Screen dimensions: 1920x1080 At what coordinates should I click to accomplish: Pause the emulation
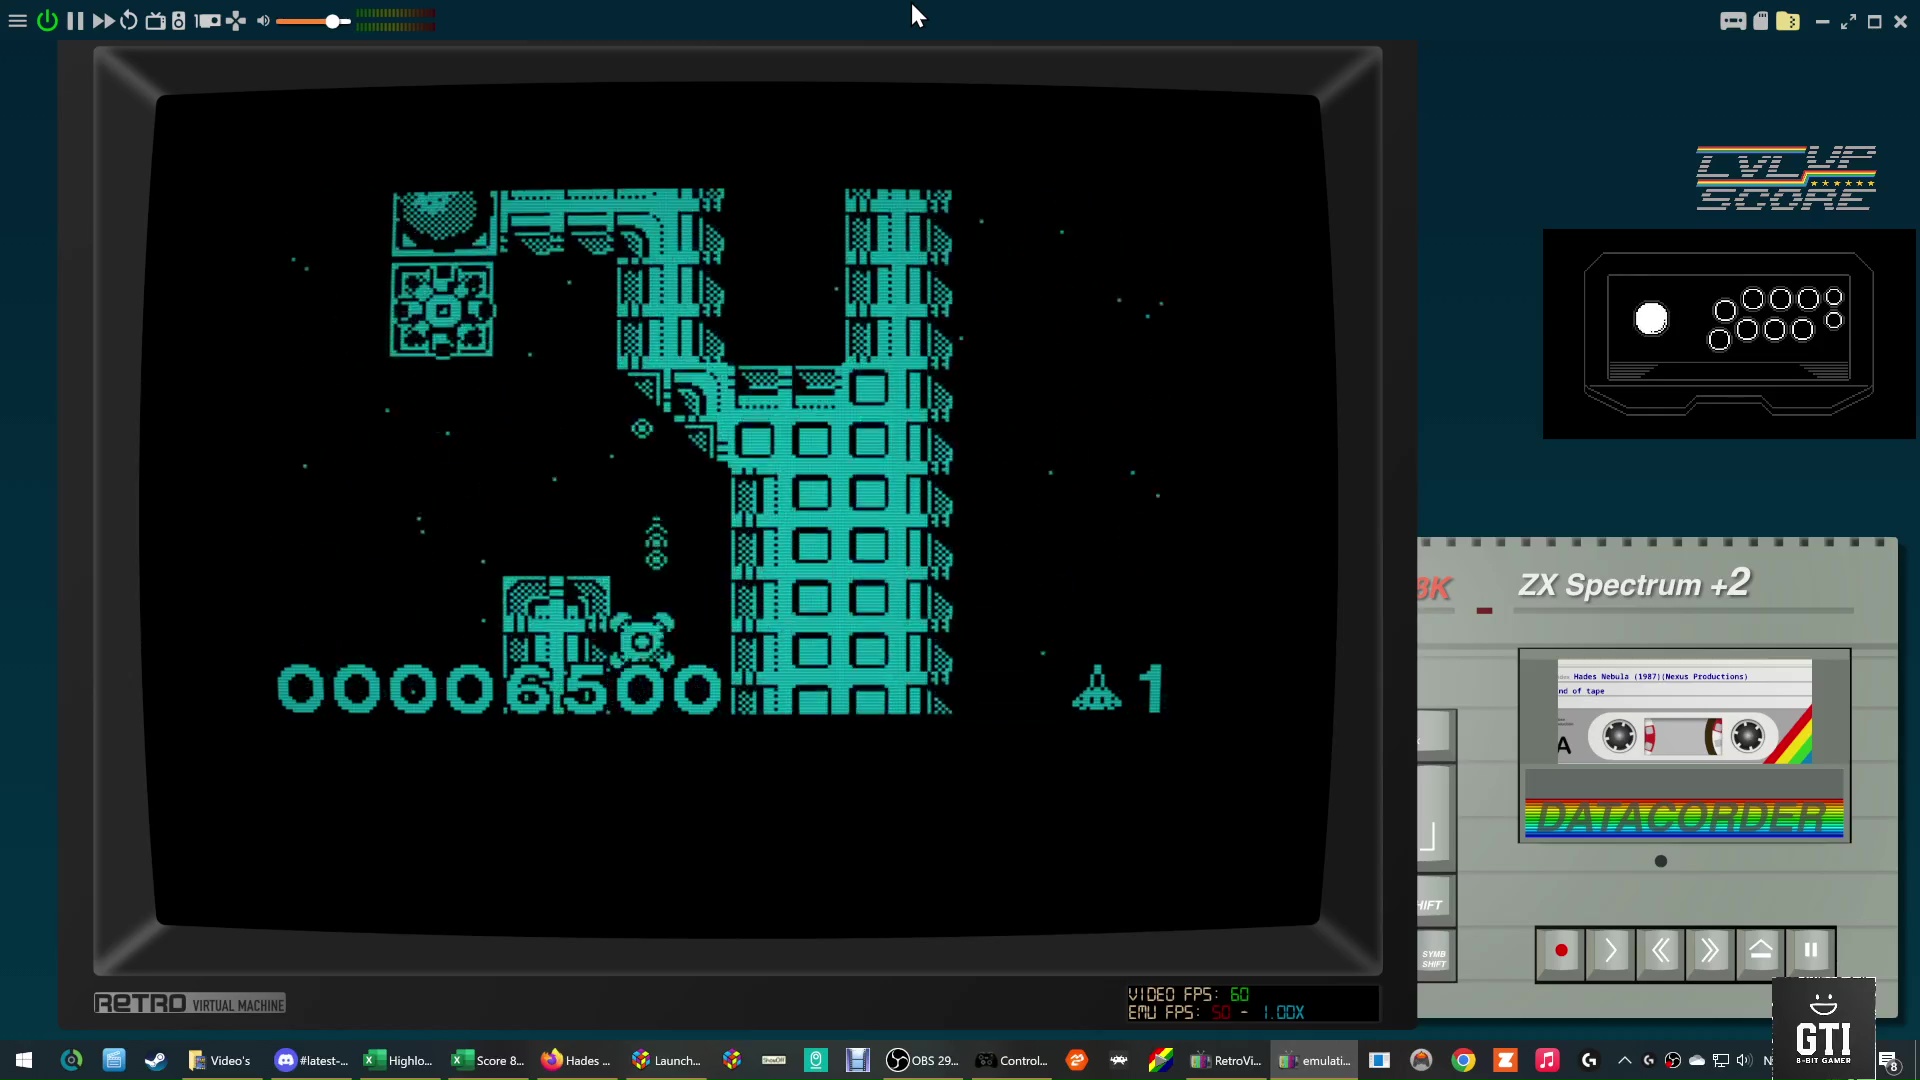[x=75, y=21]
